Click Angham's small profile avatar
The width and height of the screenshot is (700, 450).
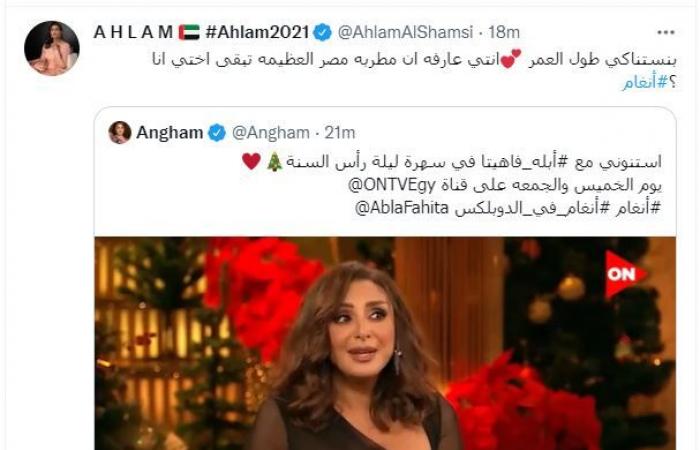click(120, 133)
